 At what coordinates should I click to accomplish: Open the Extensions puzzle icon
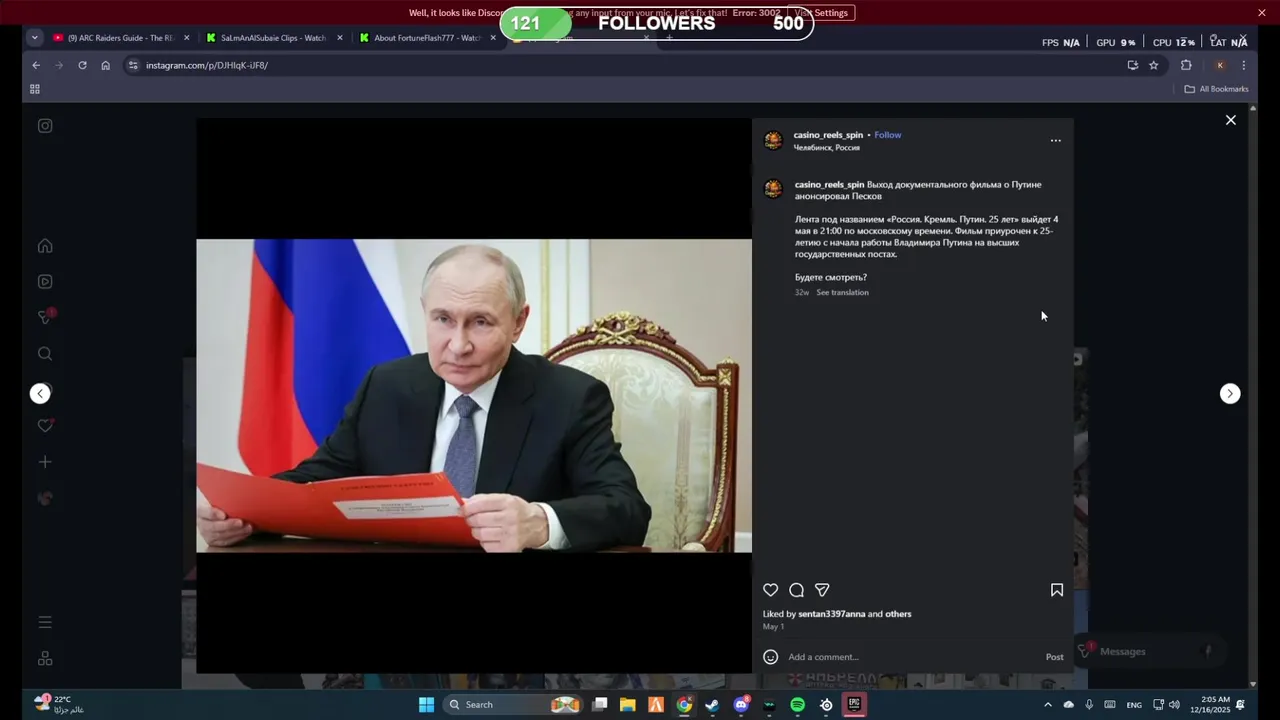tap(1186, 65)
